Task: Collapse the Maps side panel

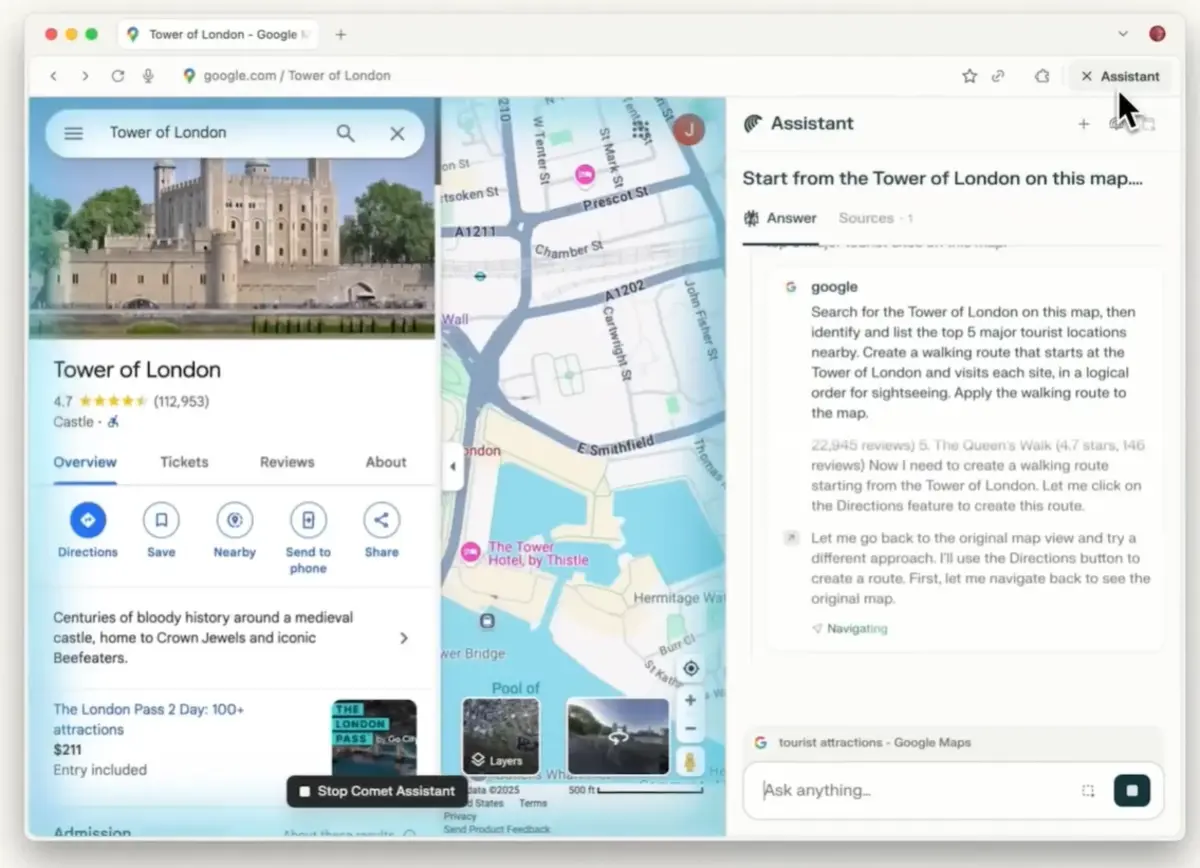Action: coord(452,467)
